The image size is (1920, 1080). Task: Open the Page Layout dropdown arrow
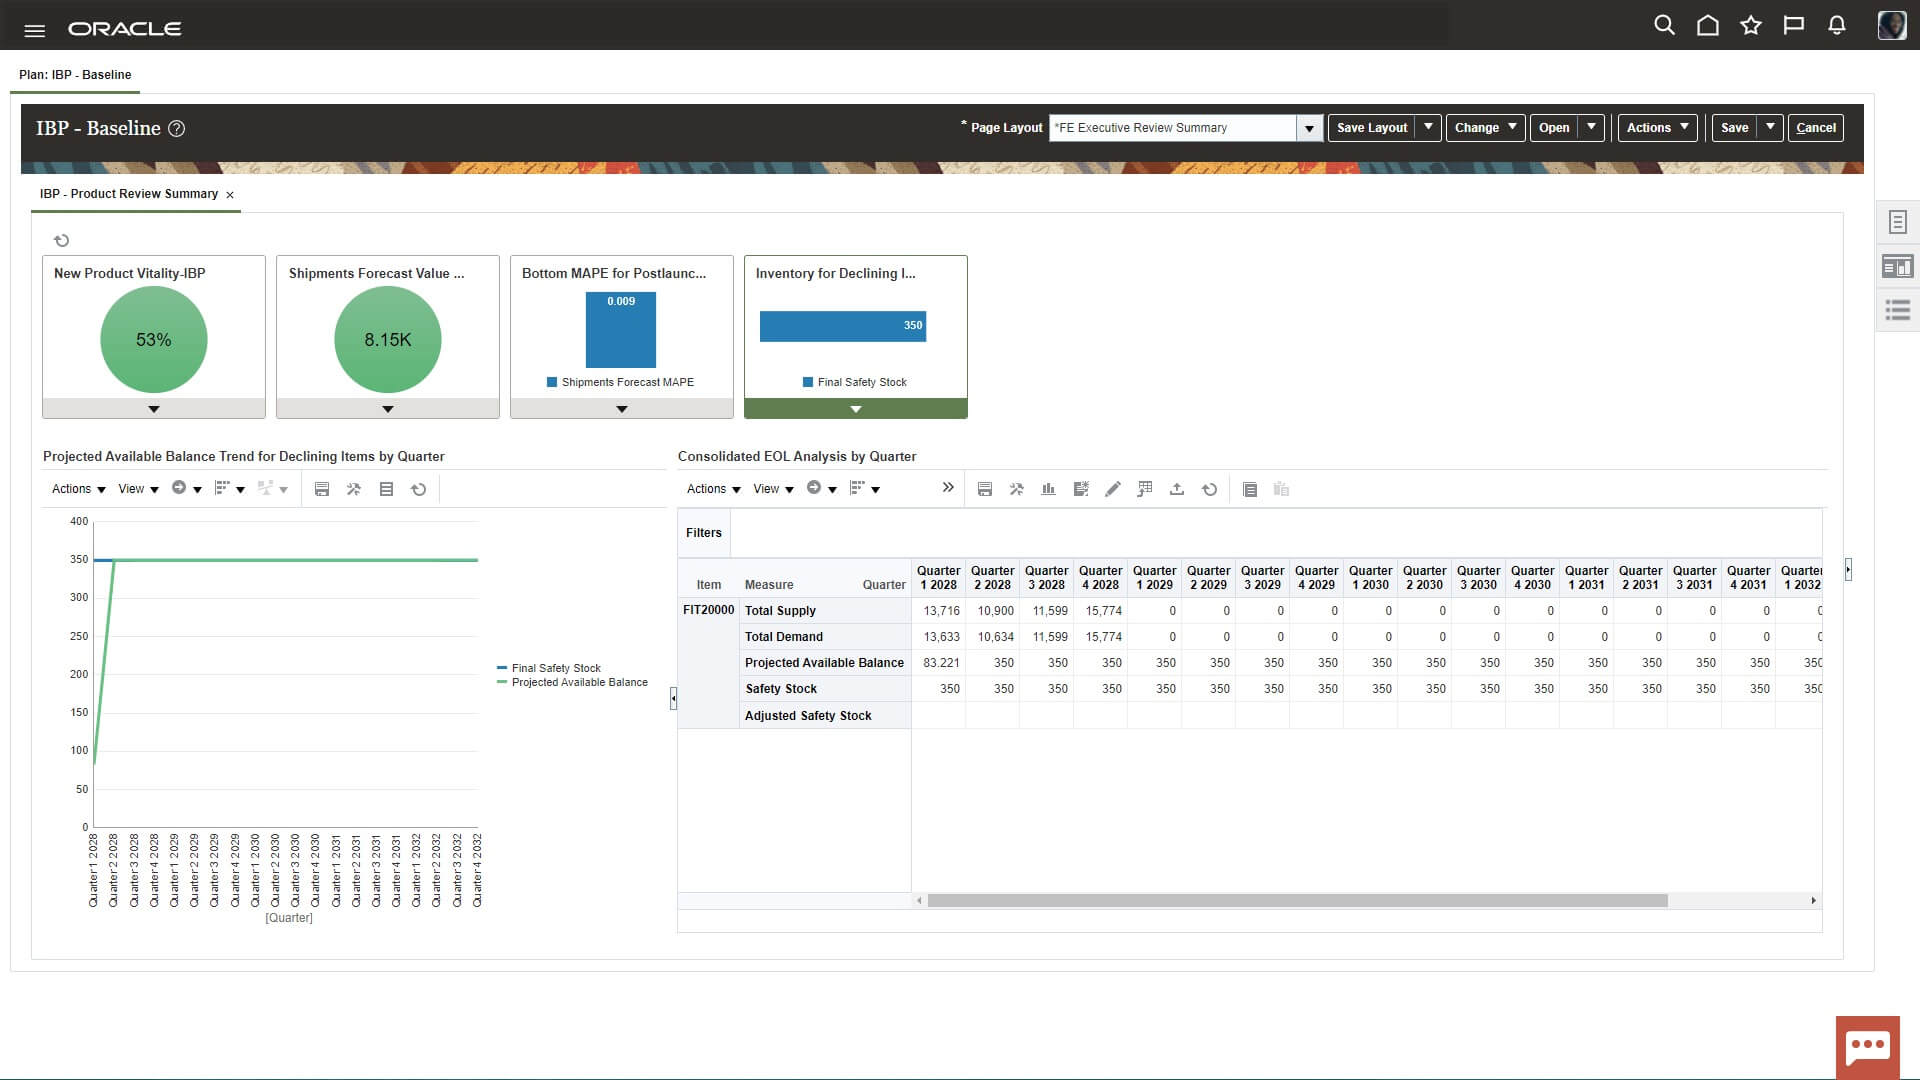1309,128
